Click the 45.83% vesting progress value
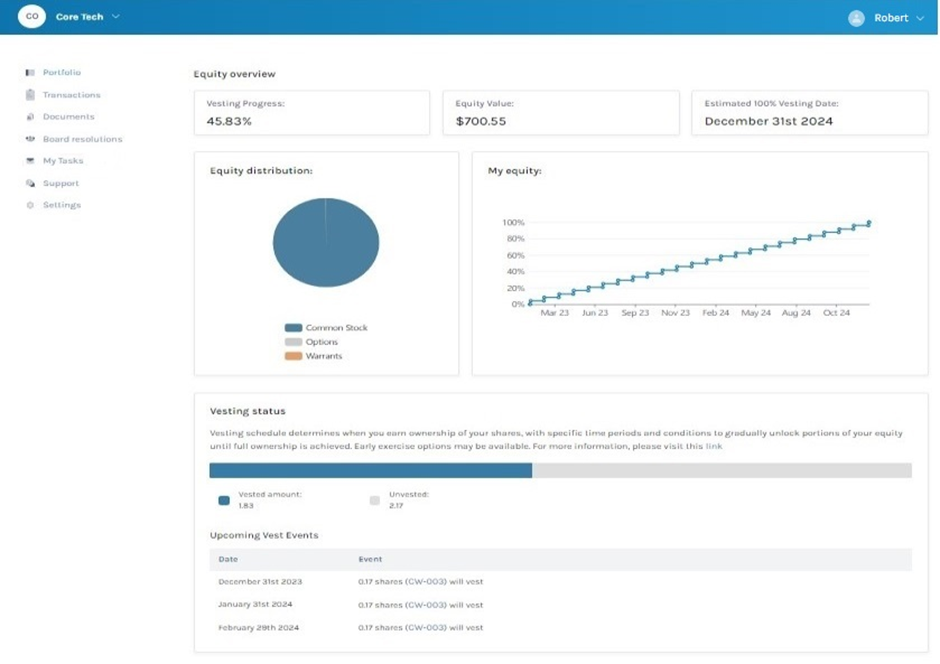Viewport: 940px width, 664px height. [229, 122]
